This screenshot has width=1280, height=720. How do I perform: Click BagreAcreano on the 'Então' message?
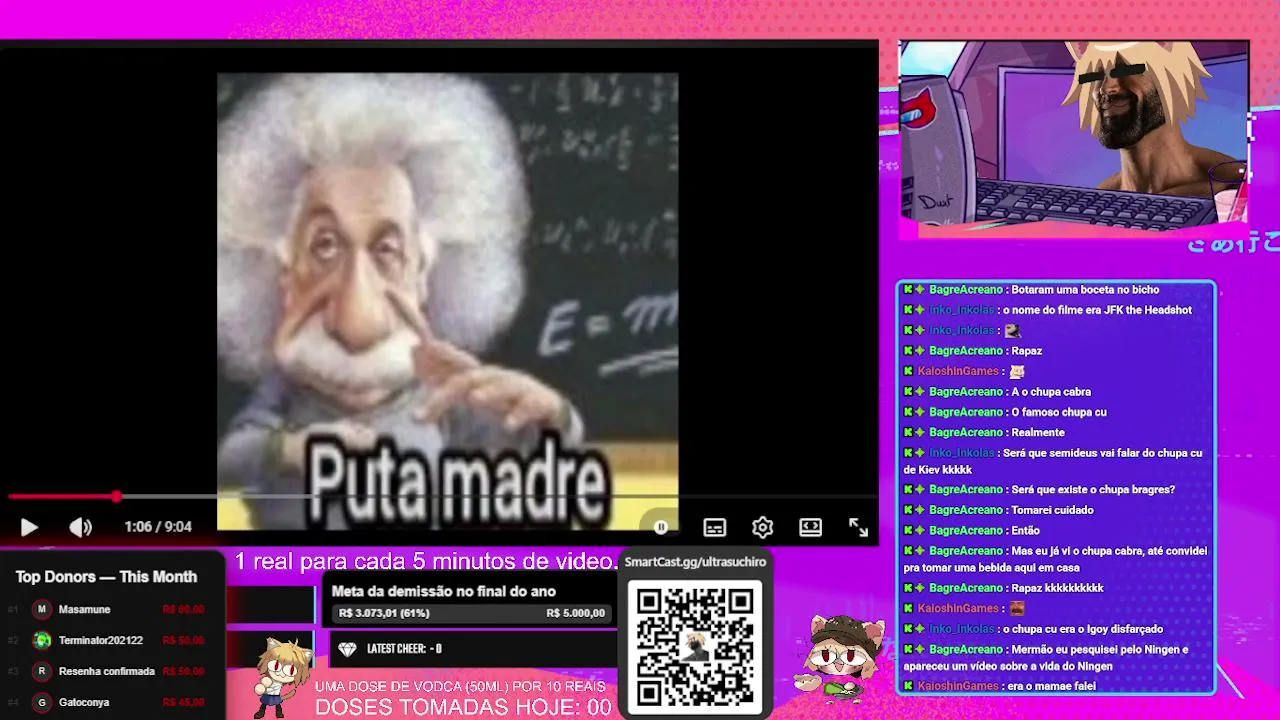click(966, 530)
